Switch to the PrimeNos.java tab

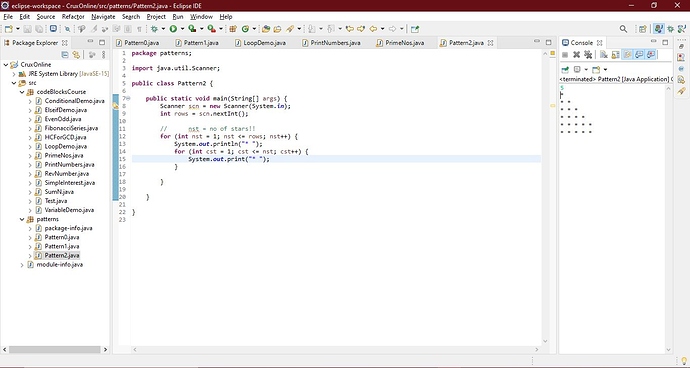[400, 43]
